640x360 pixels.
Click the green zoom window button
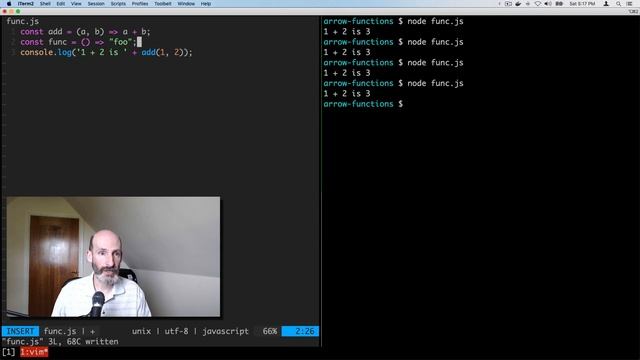[18, 11]
